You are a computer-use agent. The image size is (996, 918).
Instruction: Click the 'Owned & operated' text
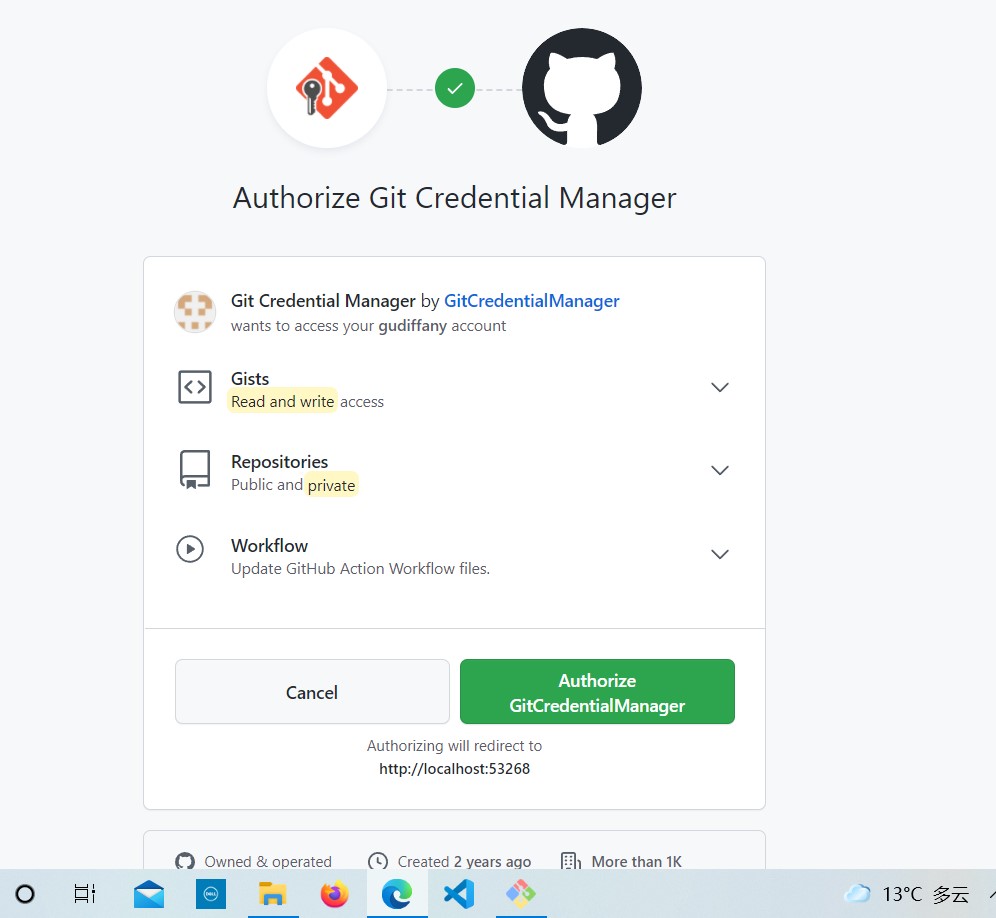[268, 861]
